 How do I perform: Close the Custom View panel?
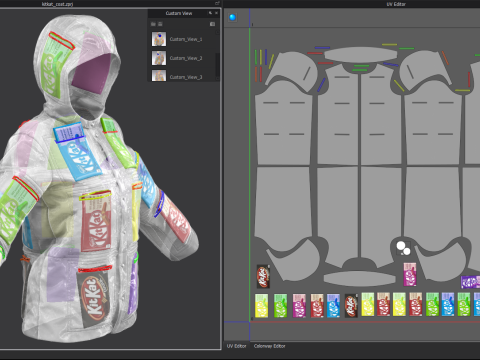[216, 13]
